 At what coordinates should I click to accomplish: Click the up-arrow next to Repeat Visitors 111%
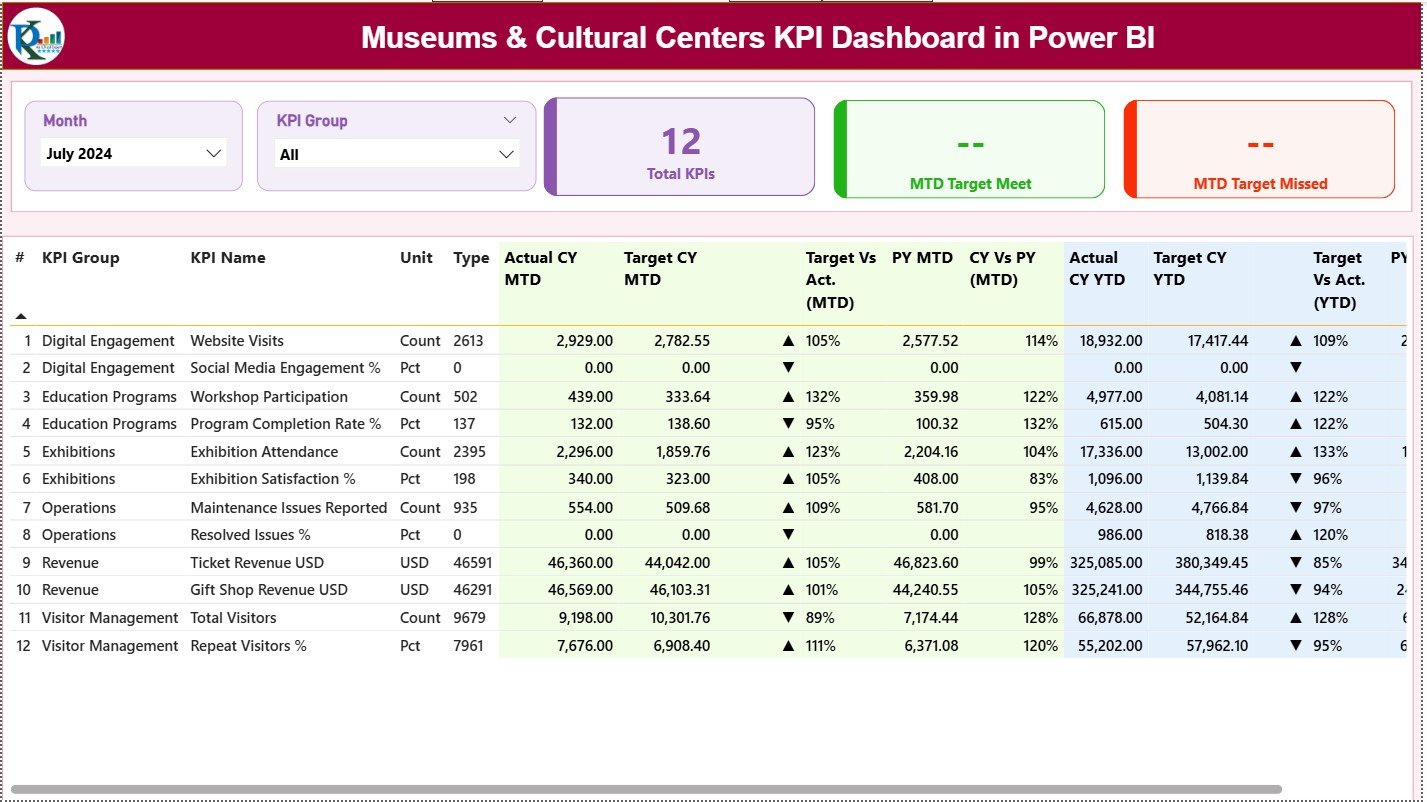(789, 645)
